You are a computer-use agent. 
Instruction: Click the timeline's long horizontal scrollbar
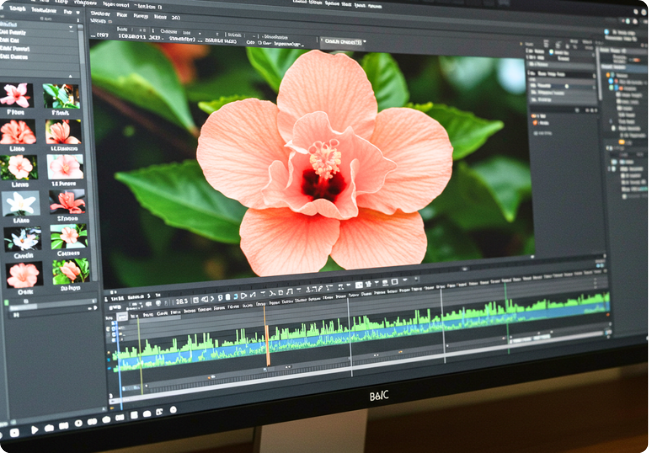361,368
